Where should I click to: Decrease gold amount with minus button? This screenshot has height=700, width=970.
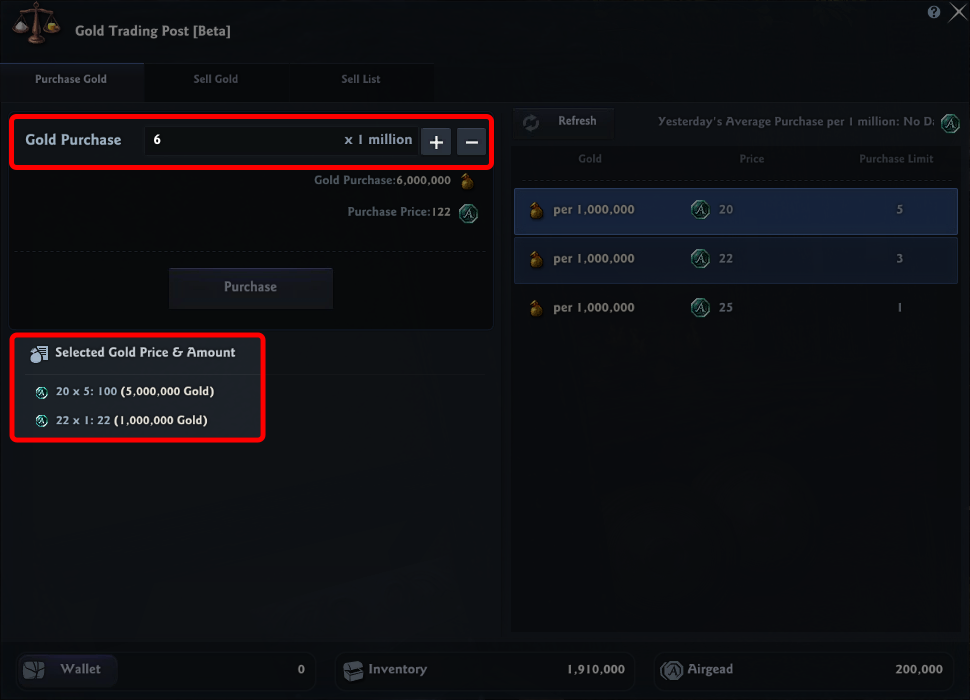pos(471,142)
